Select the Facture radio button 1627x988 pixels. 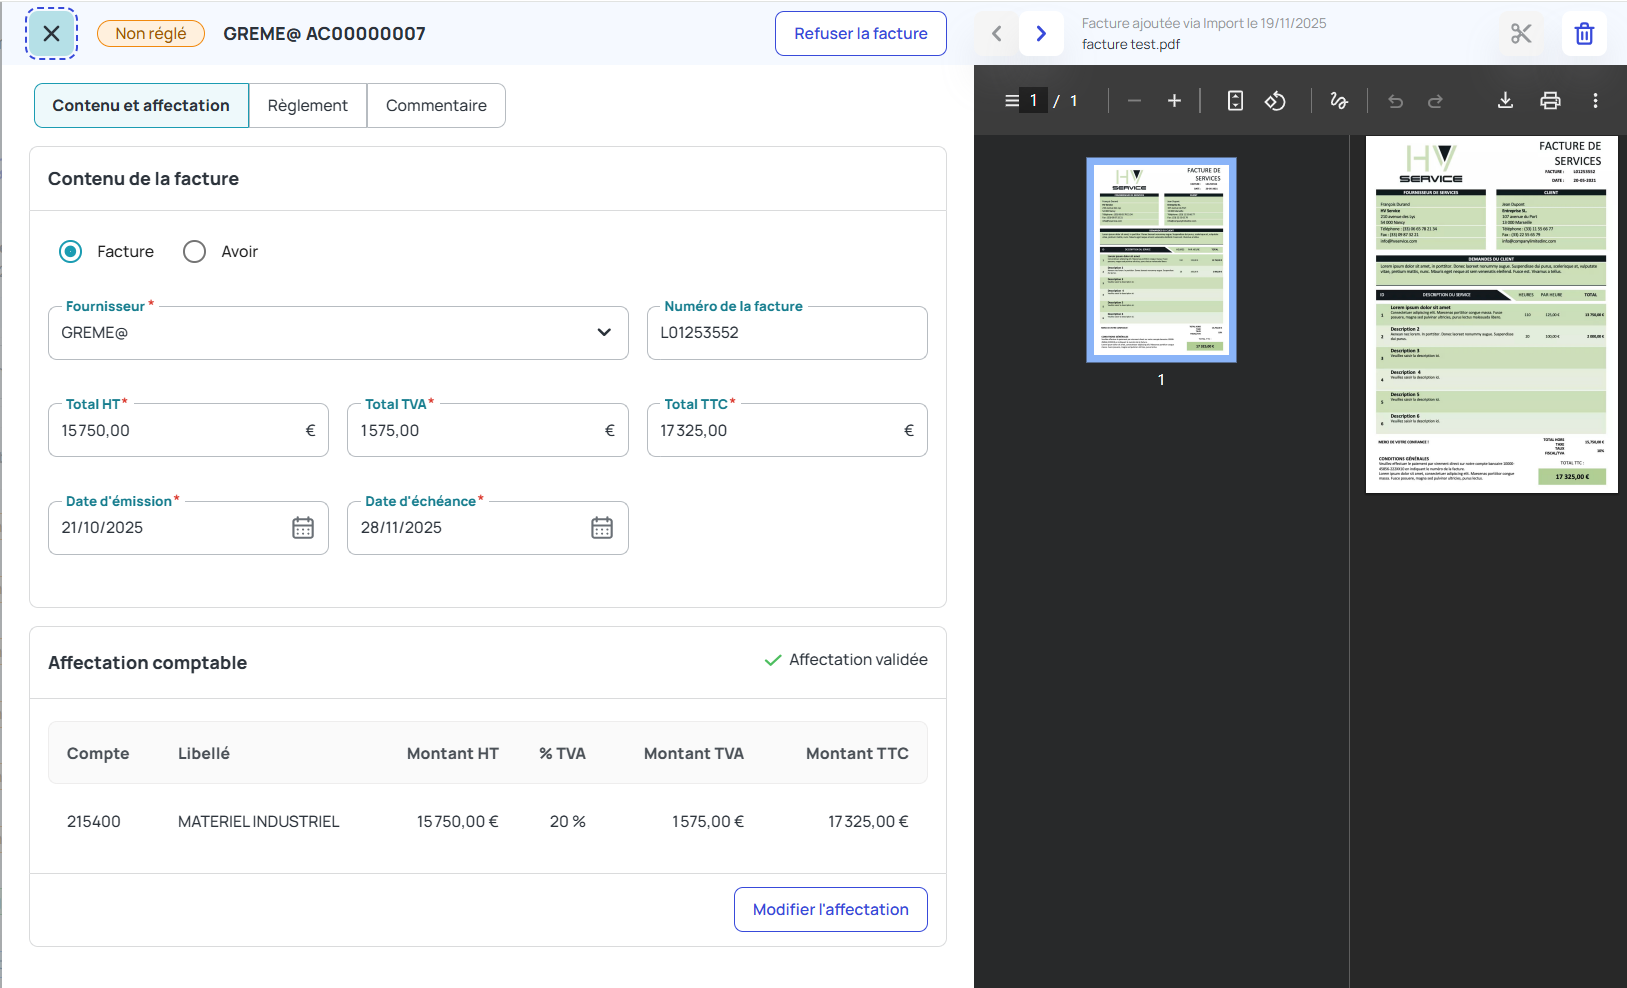click(x=70, y=251)
